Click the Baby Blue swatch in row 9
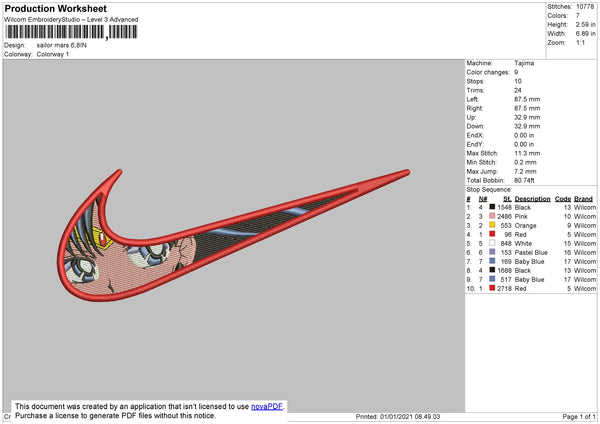 click(x=492, y=279)
